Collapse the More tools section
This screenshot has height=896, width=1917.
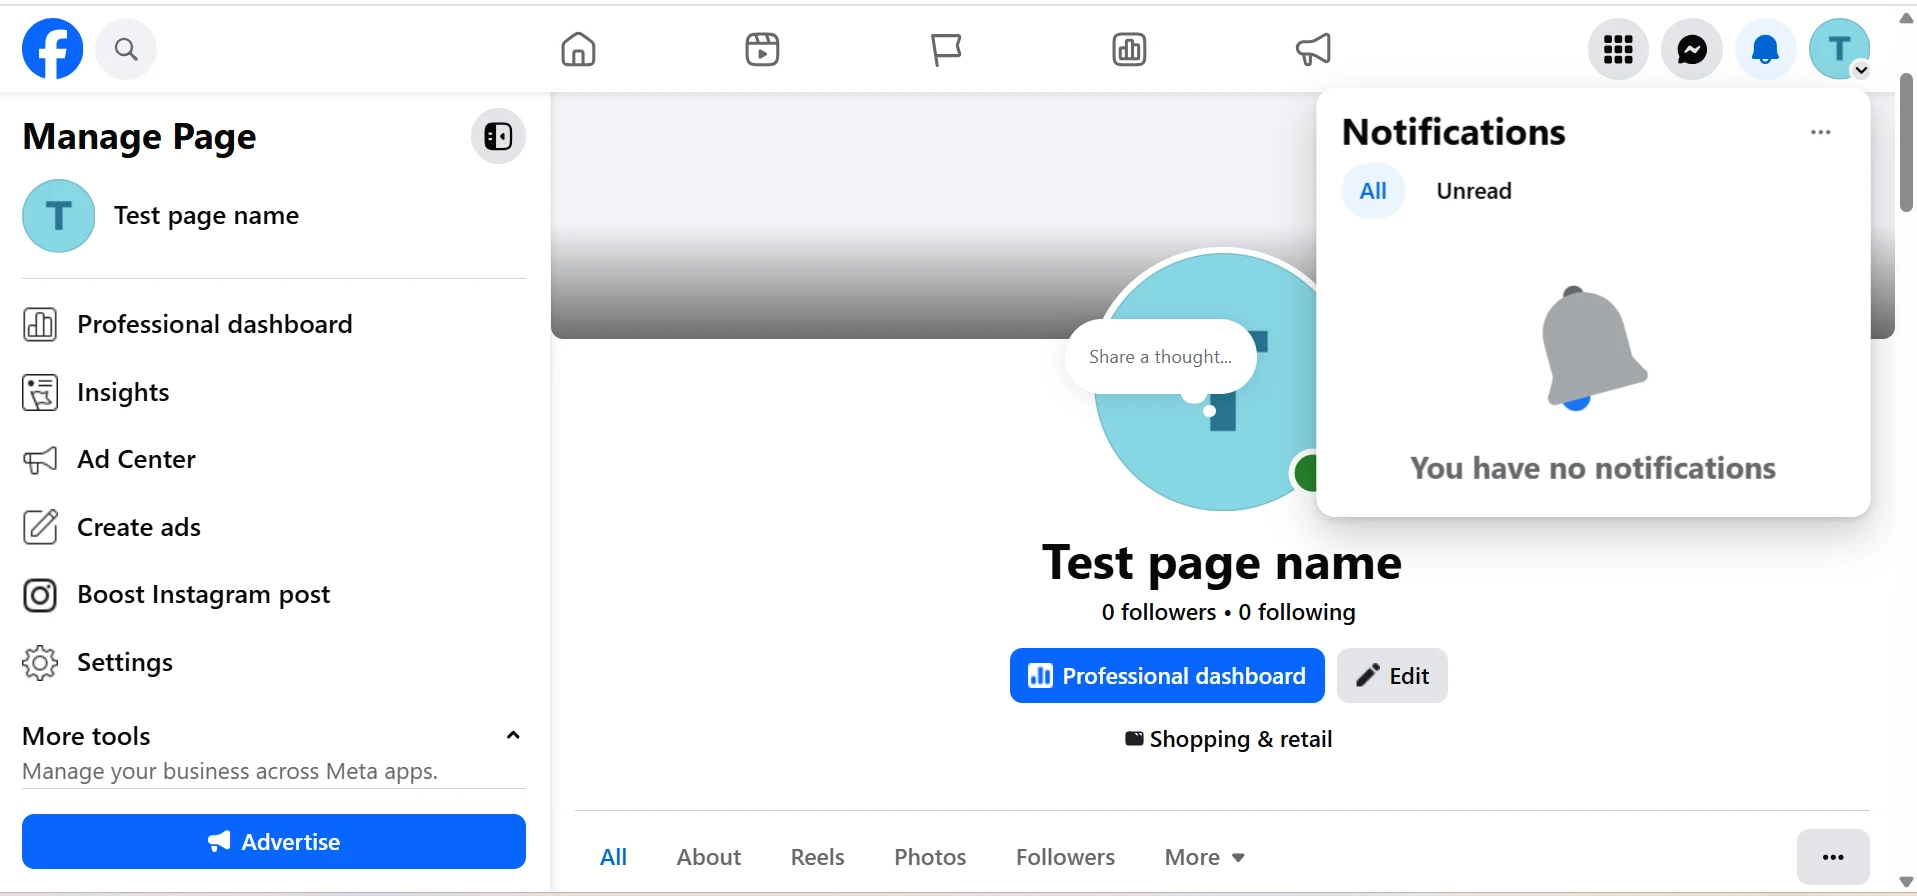(513, 735)
